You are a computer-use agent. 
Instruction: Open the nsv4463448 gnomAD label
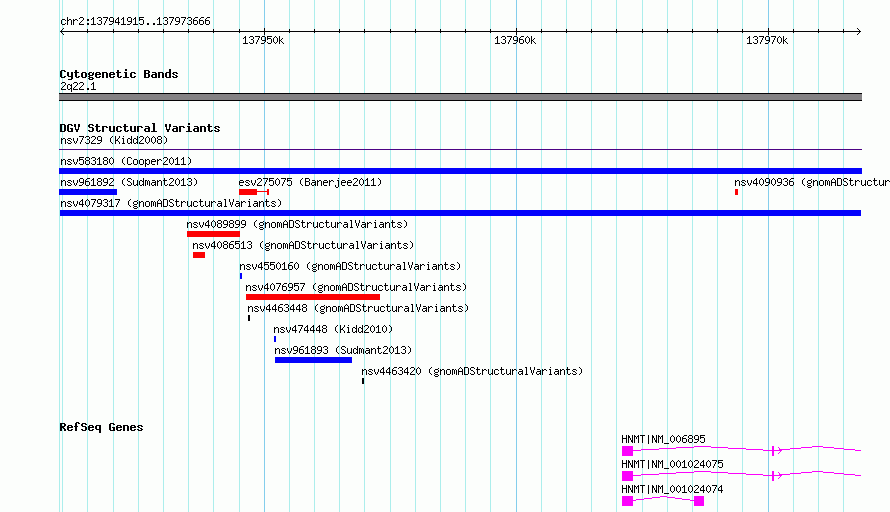click(358, 308)
